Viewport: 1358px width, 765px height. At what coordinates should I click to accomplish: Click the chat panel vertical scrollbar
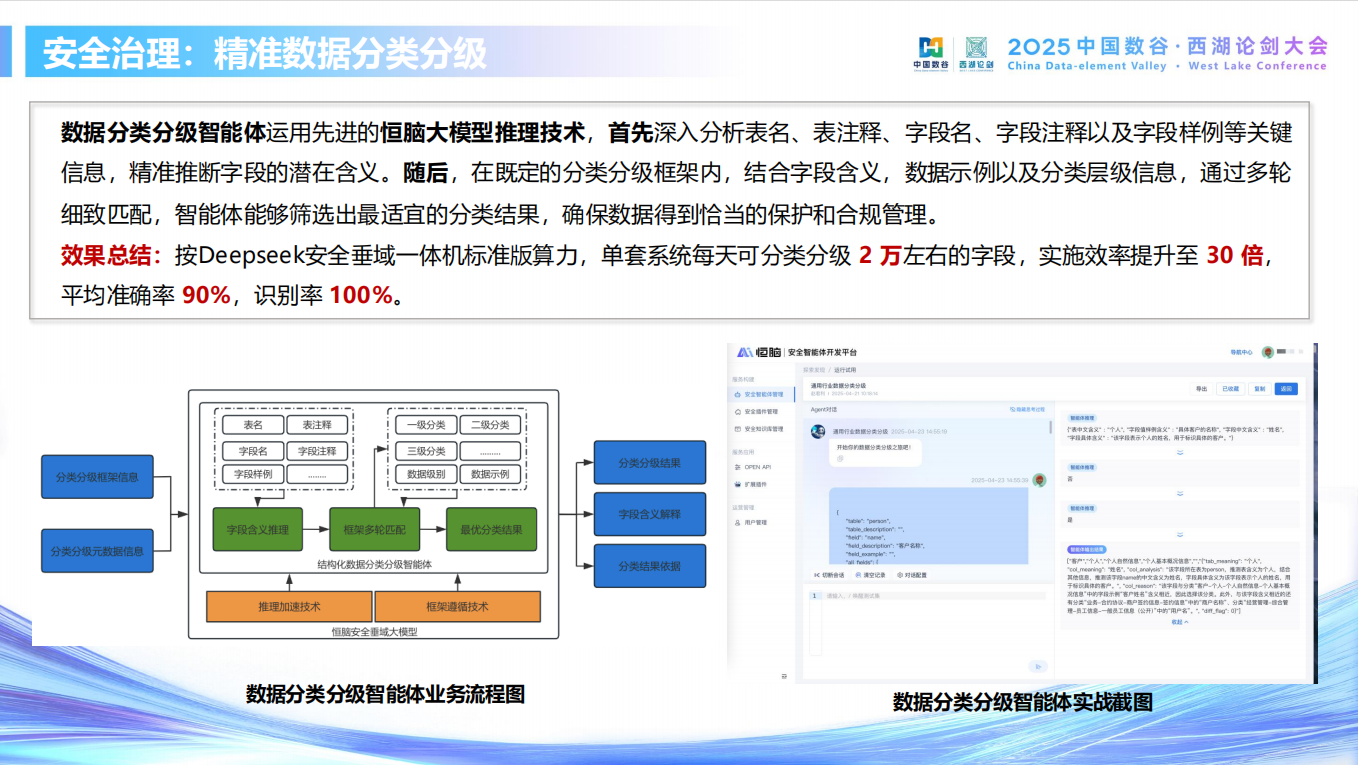(1050, 427)
